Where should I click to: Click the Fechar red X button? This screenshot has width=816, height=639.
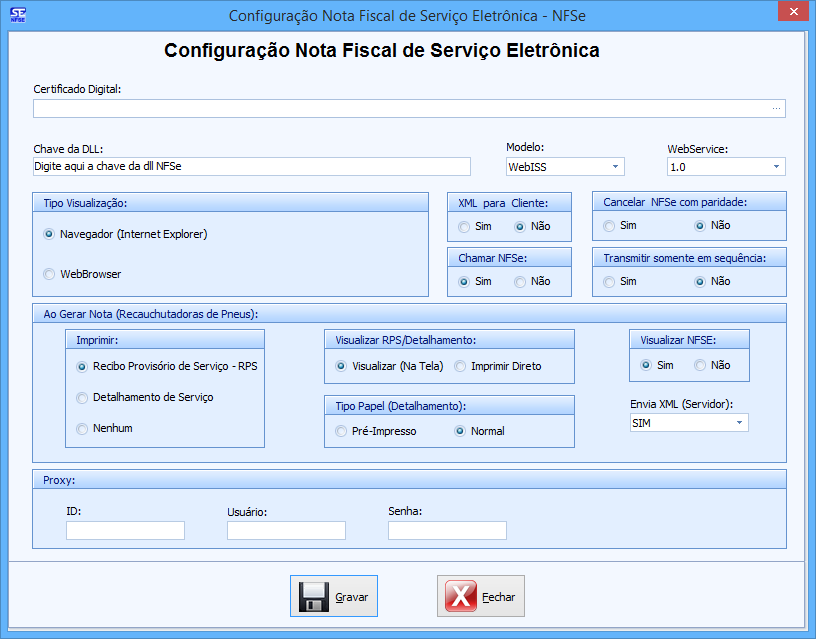[x=481, y=597]
